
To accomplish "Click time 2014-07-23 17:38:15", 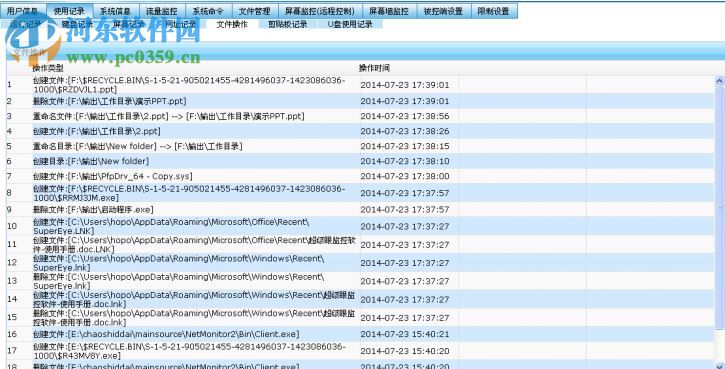I will (x=405, y=146).
